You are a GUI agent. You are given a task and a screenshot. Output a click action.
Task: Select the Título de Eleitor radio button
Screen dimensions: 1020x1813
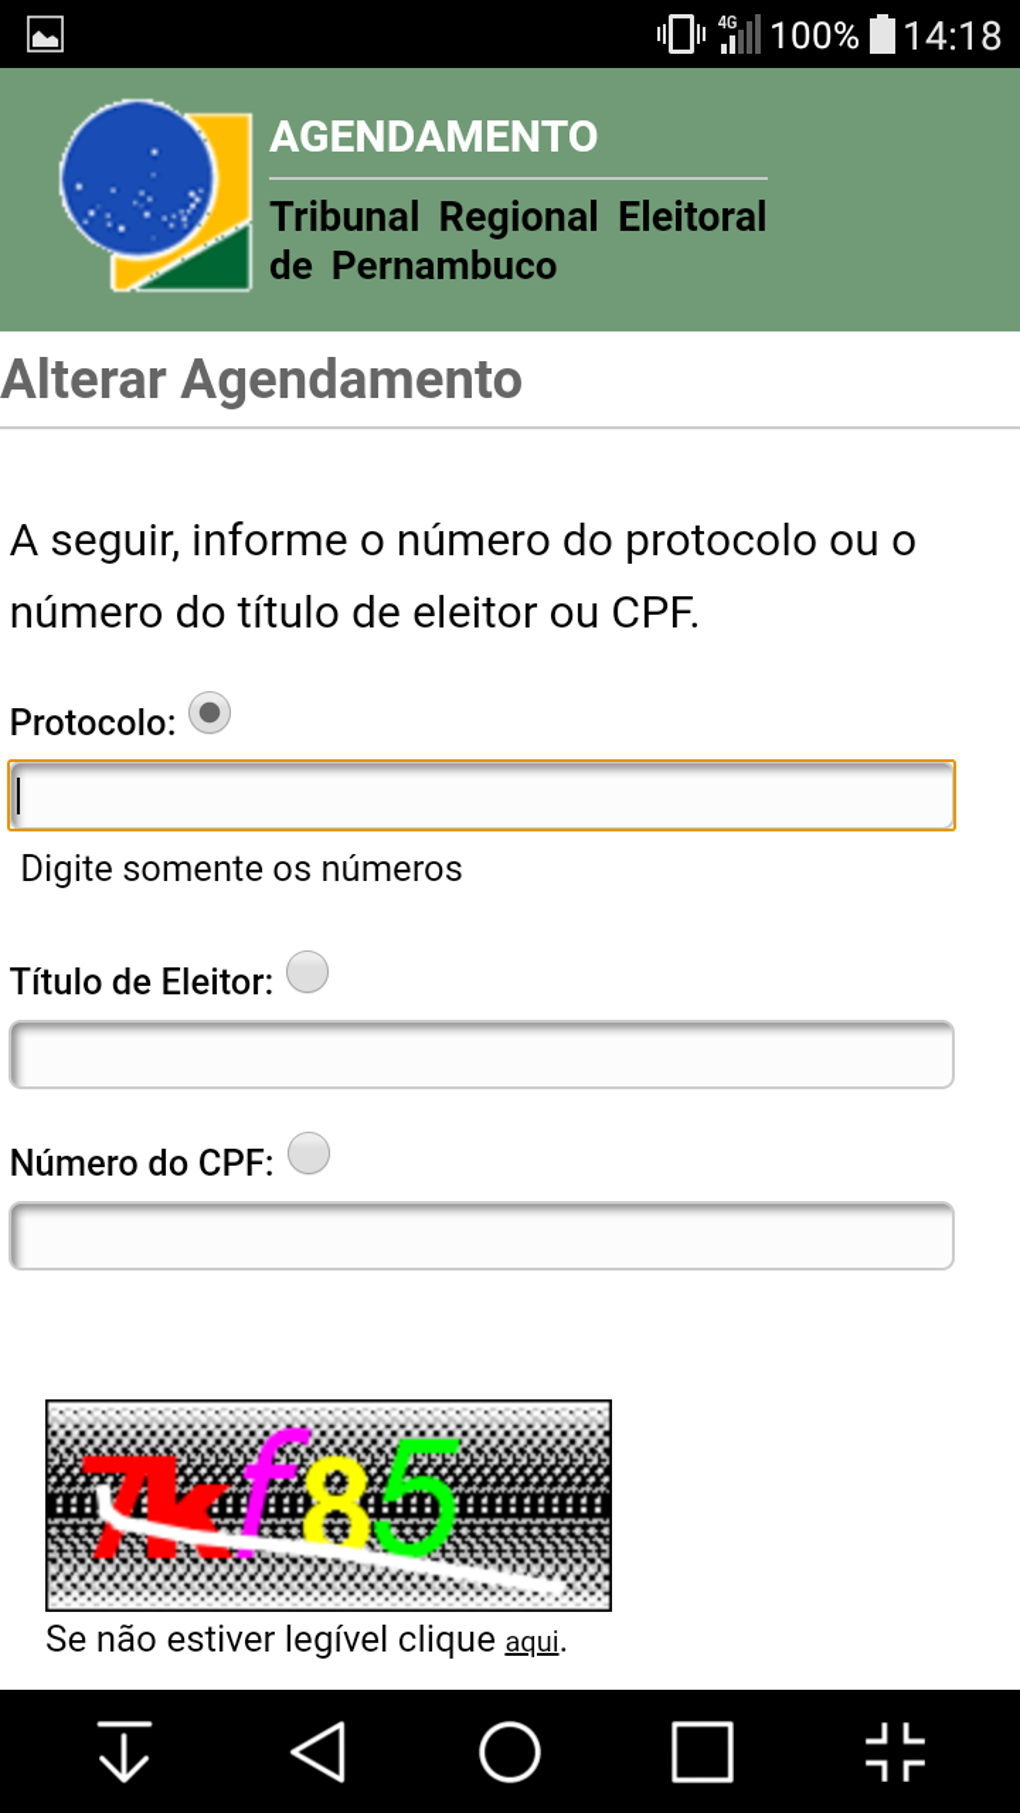click(307, 972)
